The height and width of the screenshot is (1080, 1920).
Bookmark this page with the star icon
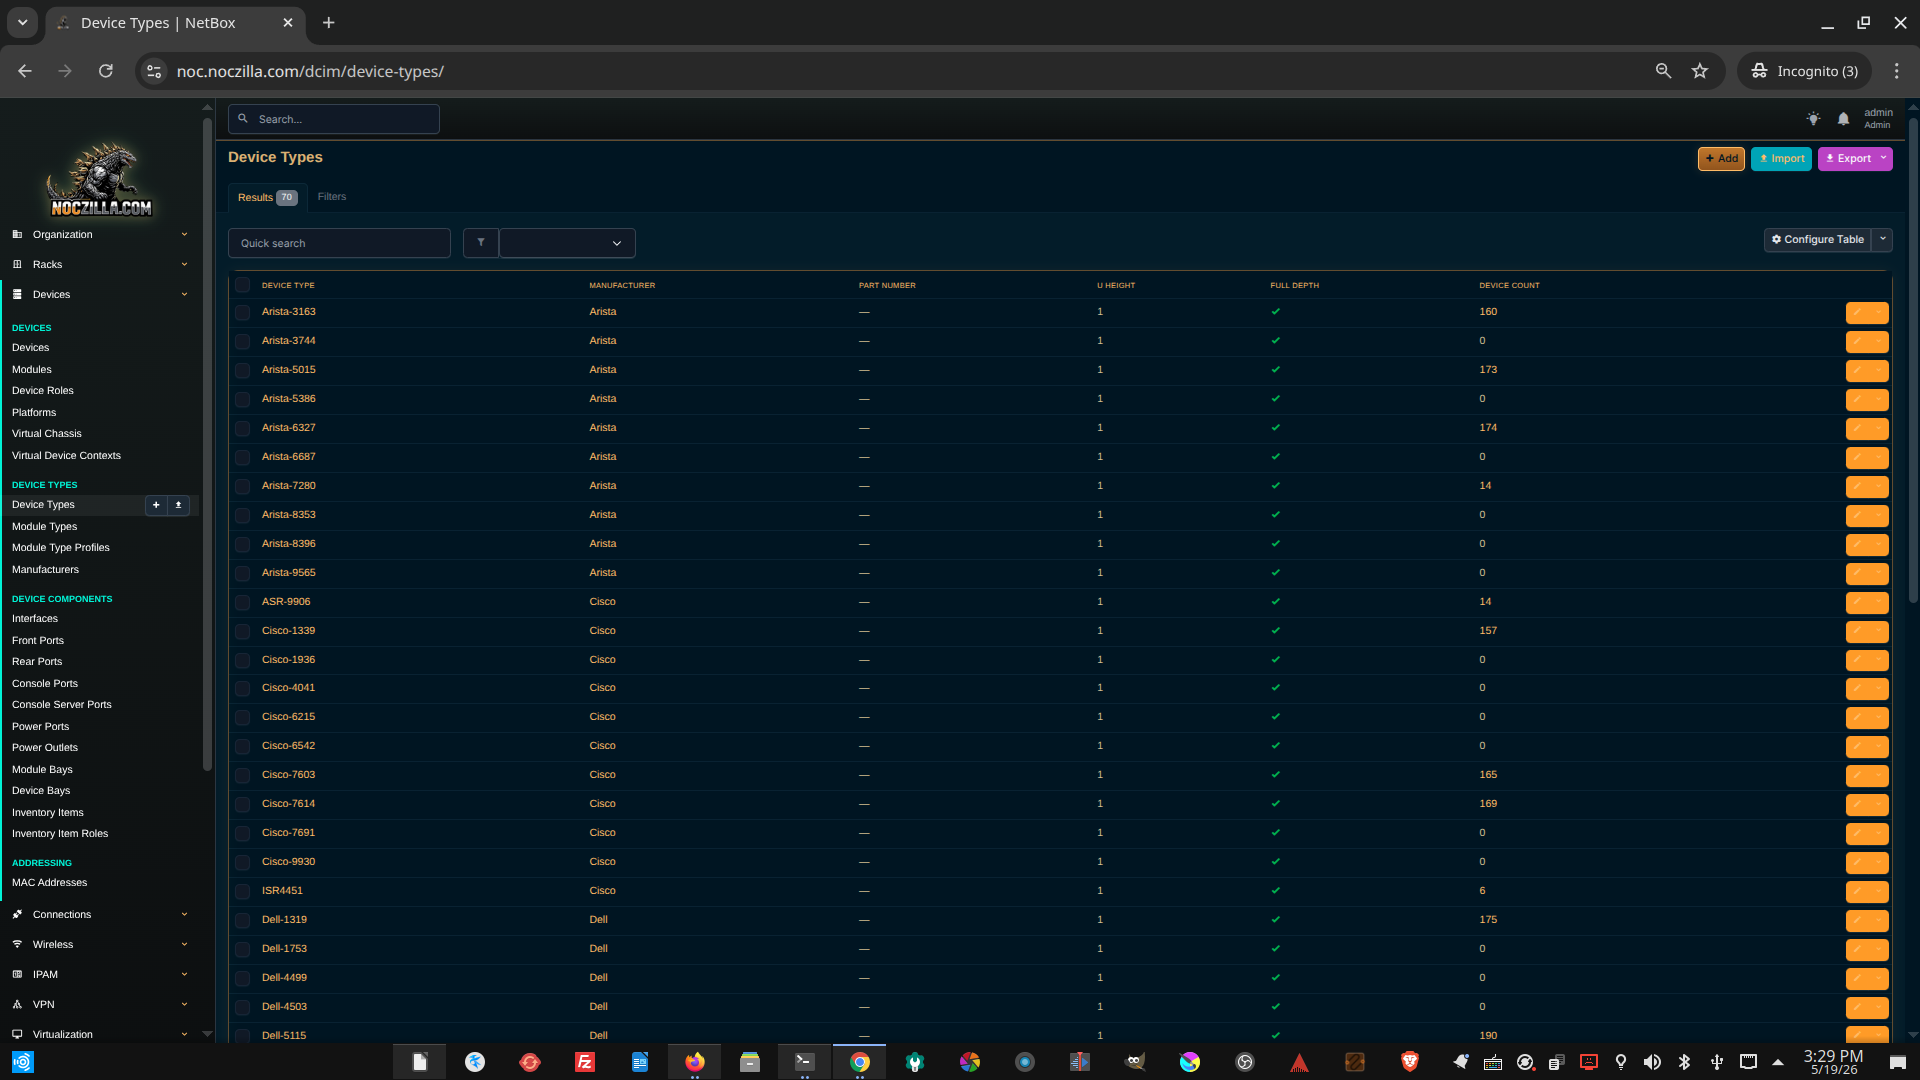(1700, 71)
